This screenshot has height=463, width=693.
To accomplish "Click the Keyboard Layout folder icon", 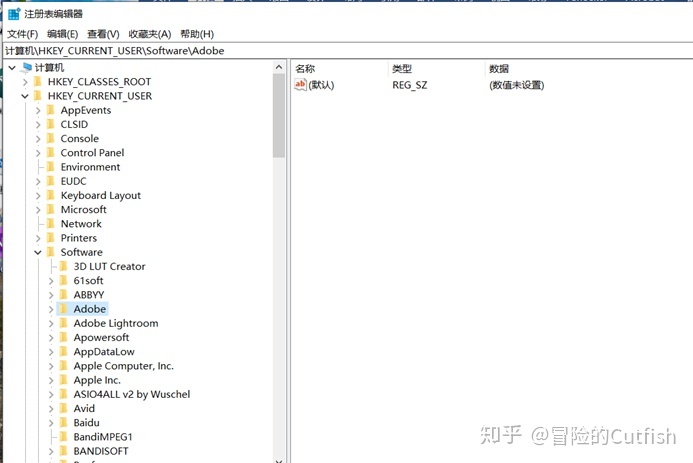I will [51, 195].
